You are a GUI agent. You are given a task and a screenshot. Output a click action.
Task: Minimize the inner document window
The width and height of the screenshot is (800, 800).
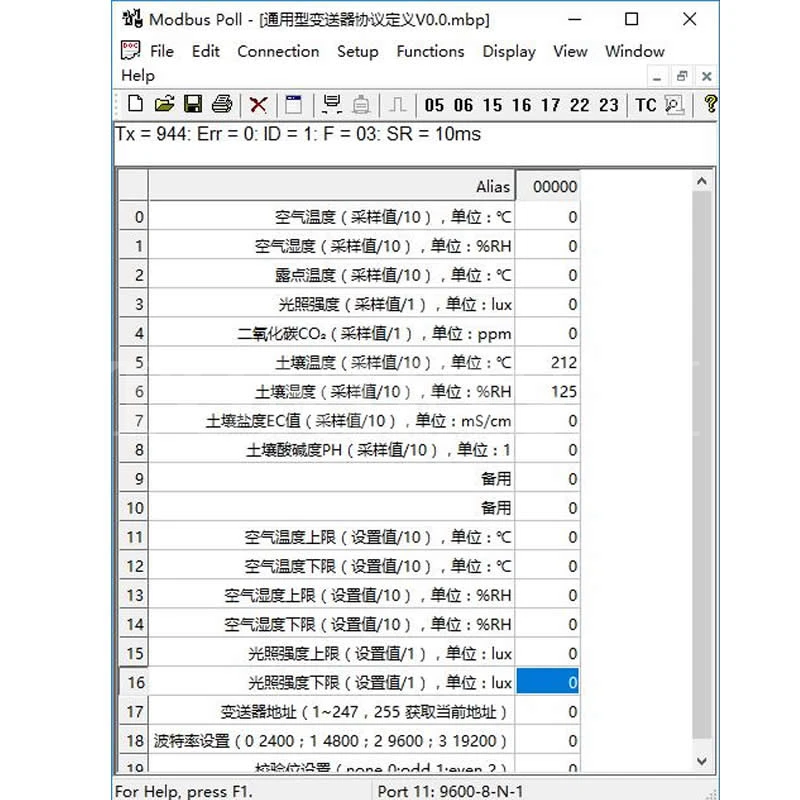point(657,77)
